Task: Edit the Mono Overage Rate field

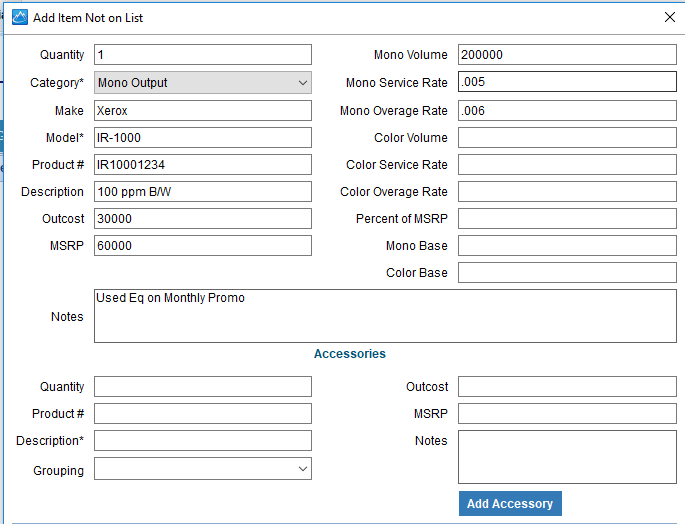Action: (x=567, y=111)
